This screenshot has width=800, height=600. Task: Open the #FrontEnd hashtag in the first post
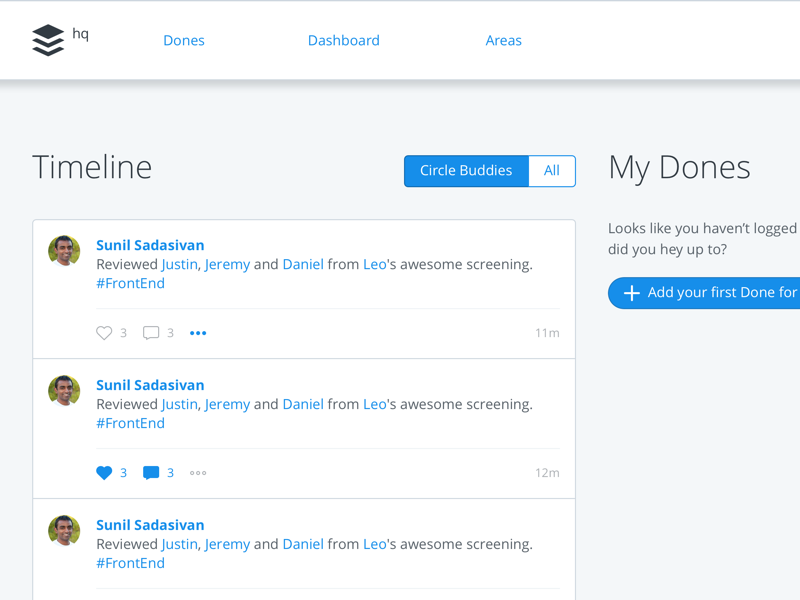click(x=130, y=283)
